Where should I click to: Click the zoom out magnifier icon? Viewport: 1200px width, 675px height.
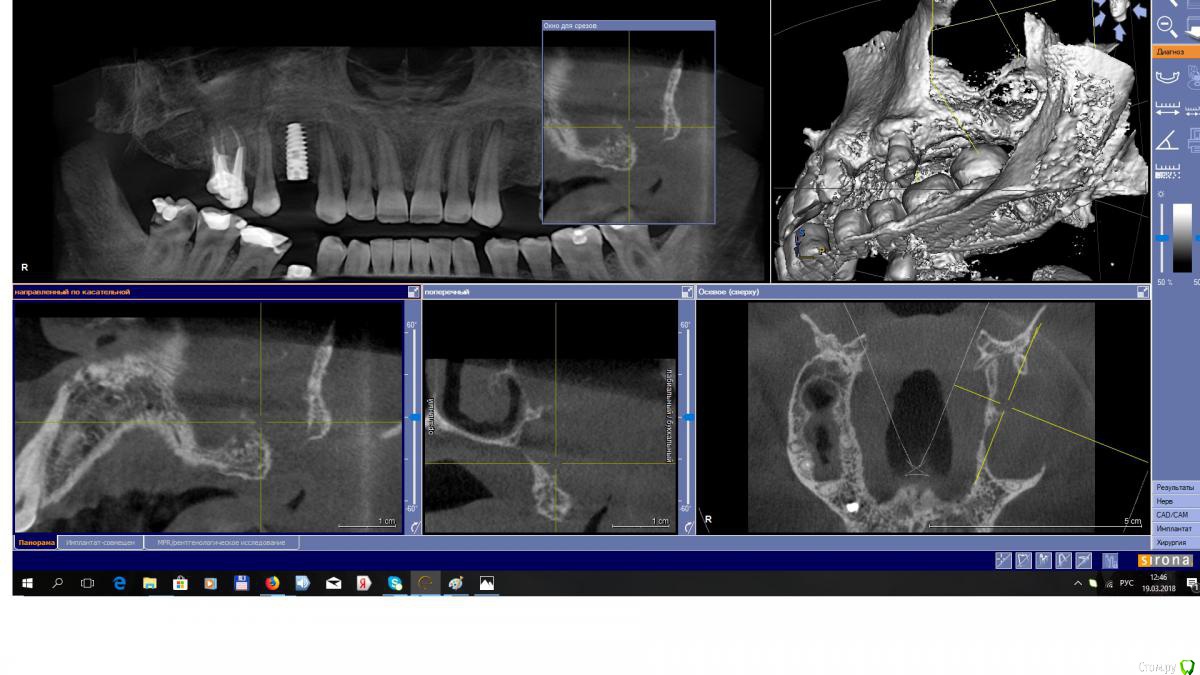click(x=1166, y=26)
